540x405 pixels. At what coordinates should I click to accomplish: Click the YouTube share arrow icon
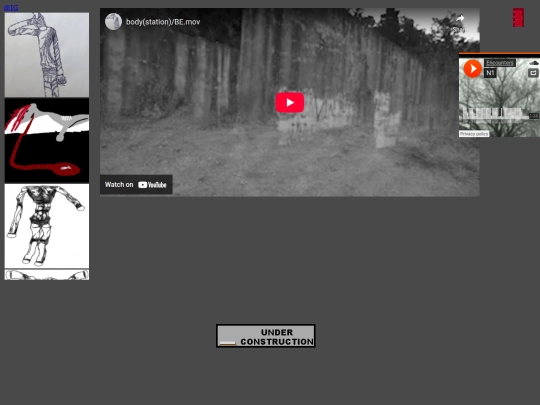(x=459, y=19)
